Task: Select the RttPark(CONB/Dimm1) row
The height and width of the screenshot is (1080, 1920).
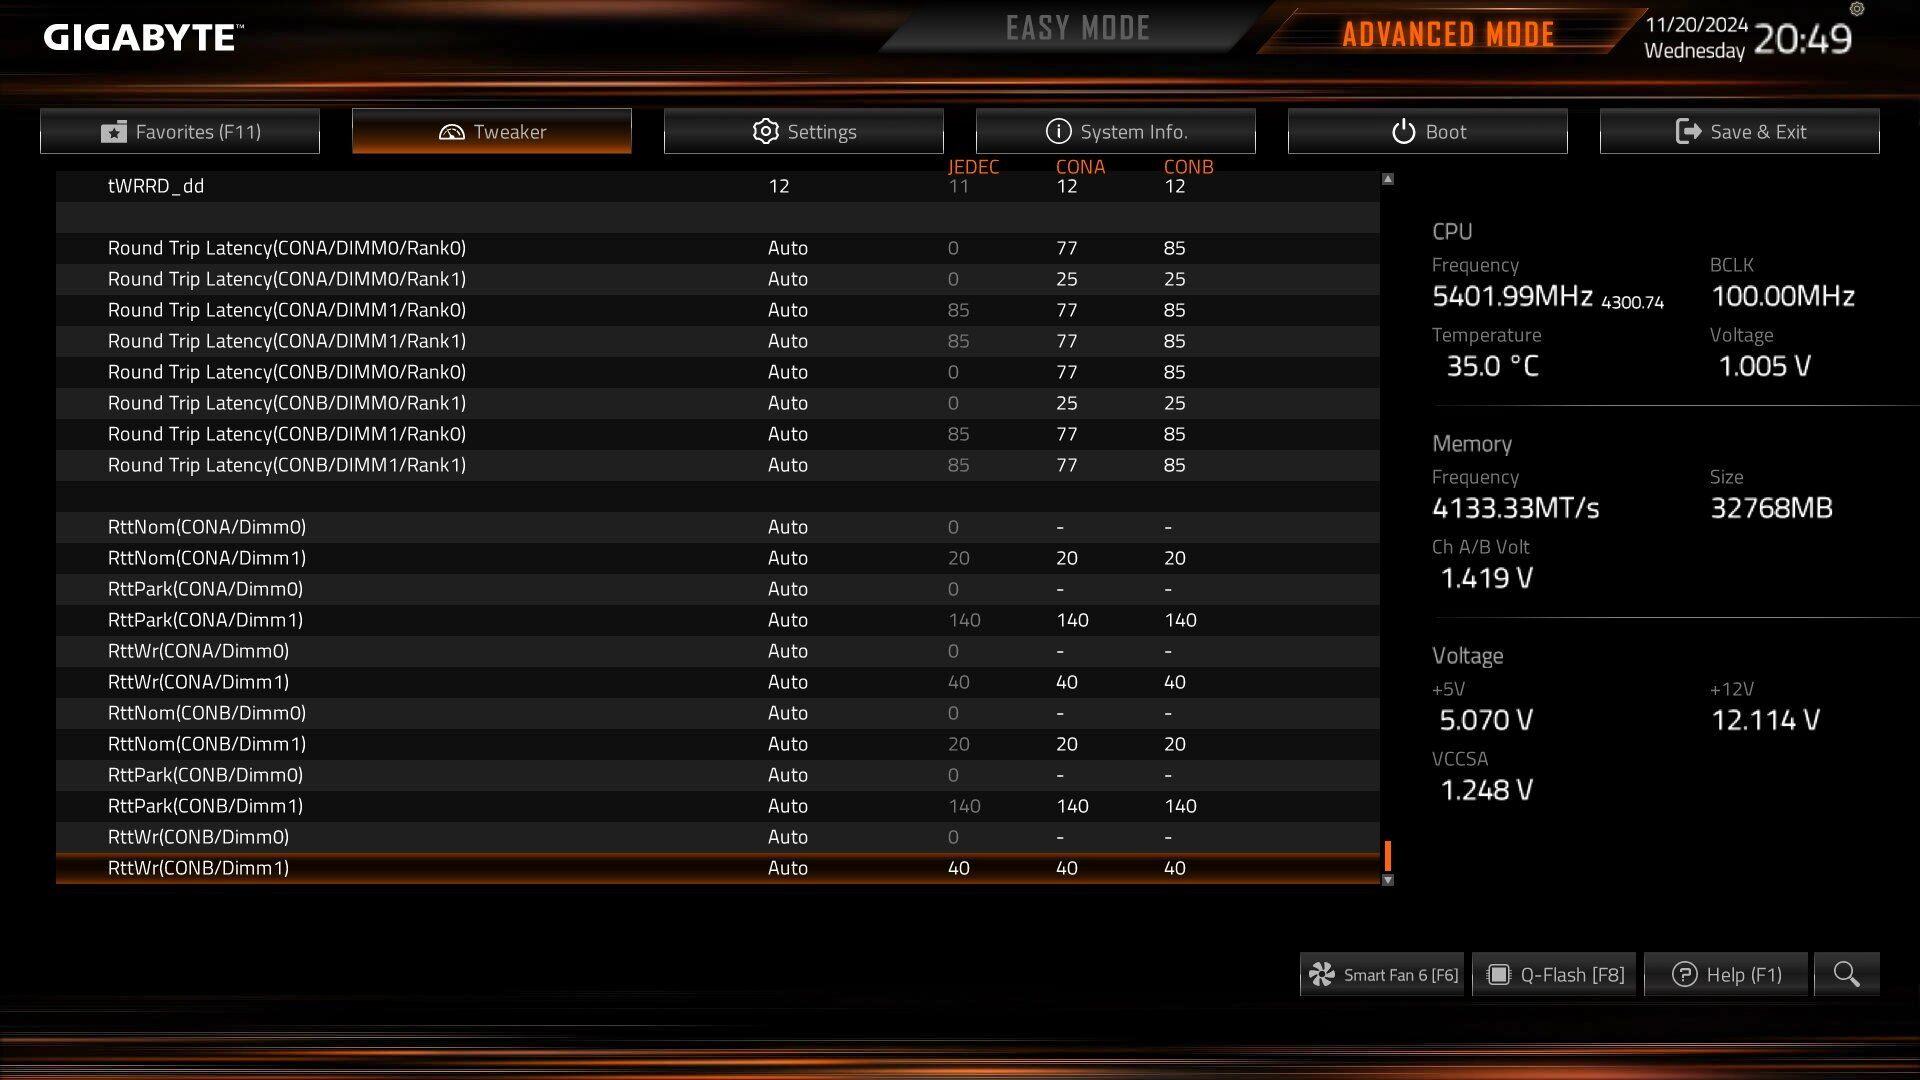Action: click(x=718, y=806)
